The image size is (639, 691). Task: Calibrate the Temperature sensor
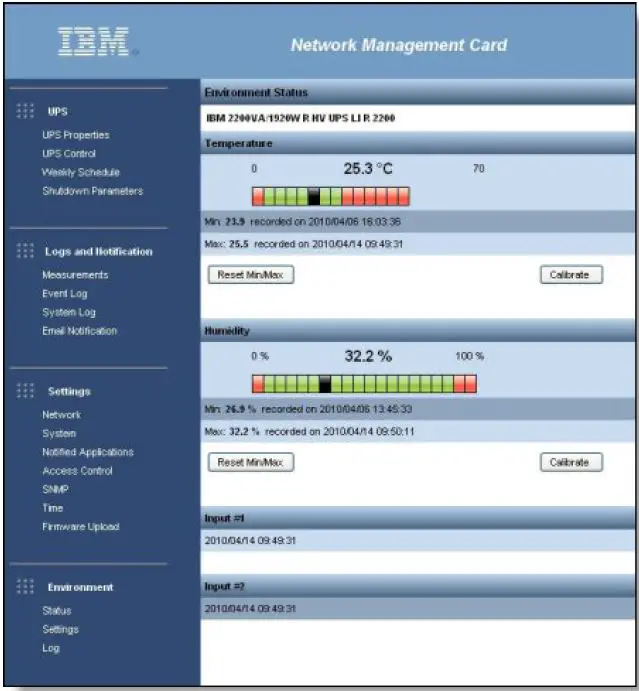click(571, 275)
